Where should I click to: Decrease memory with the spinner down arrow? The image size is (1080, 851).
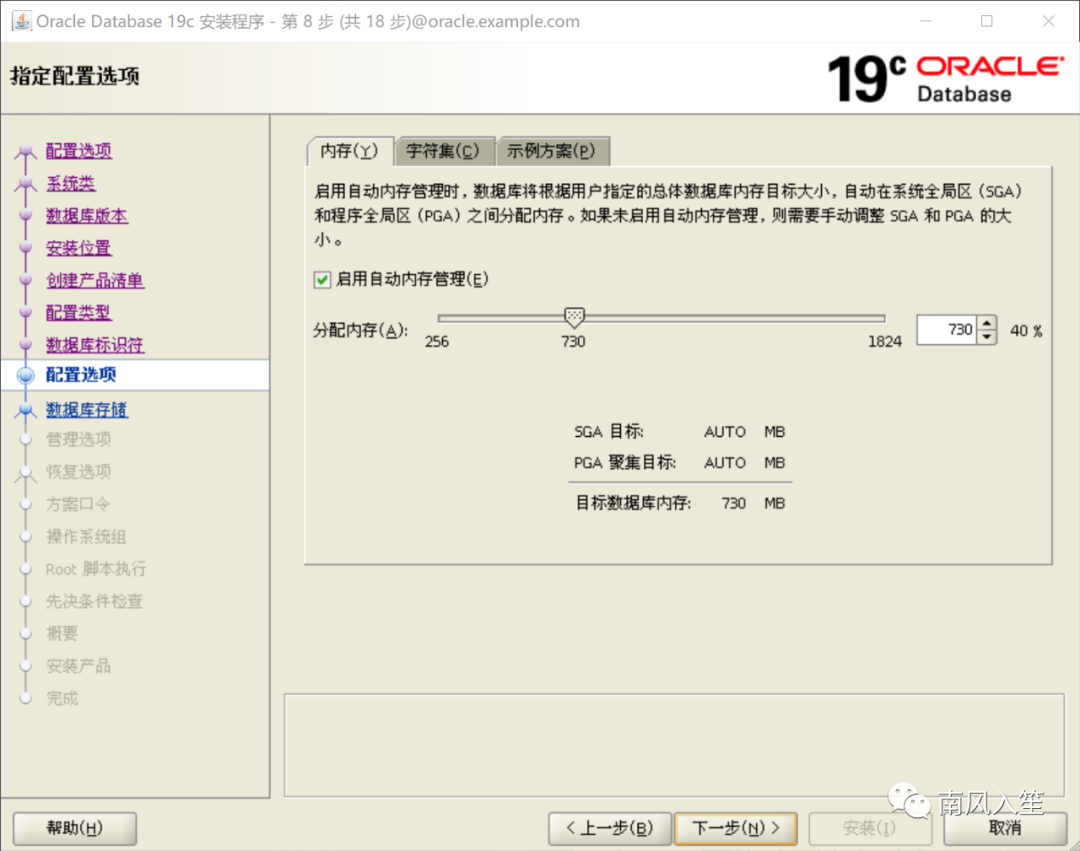[987, 337]
